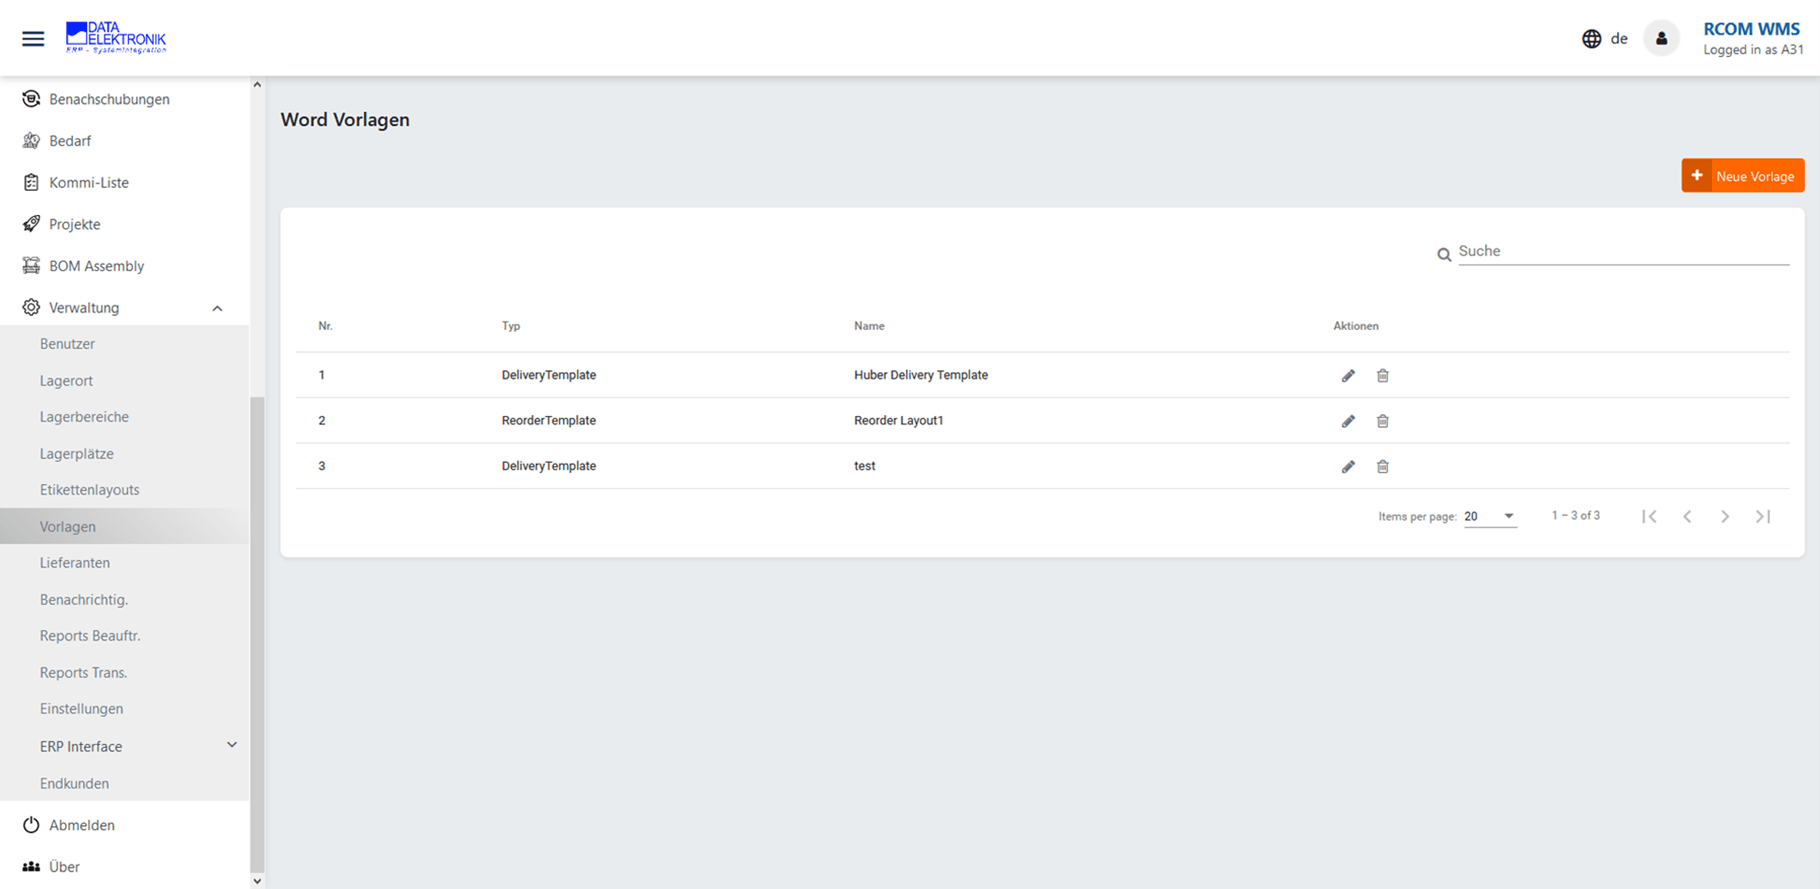Go to the last page of results
This screenshot has width=1820, height=889.
[1763, 517]
